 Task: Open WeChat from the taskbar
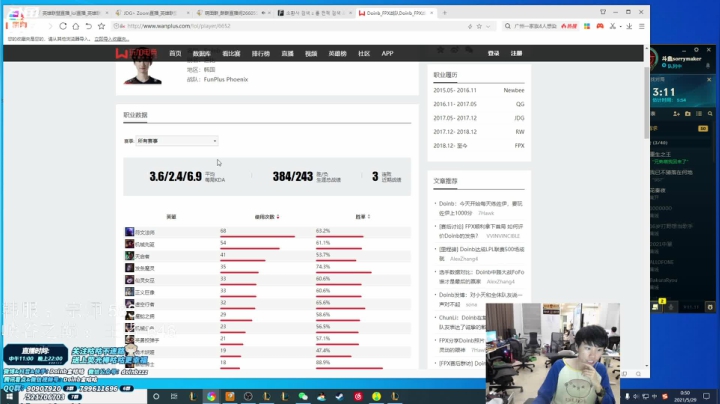click(x=303, y=396)
